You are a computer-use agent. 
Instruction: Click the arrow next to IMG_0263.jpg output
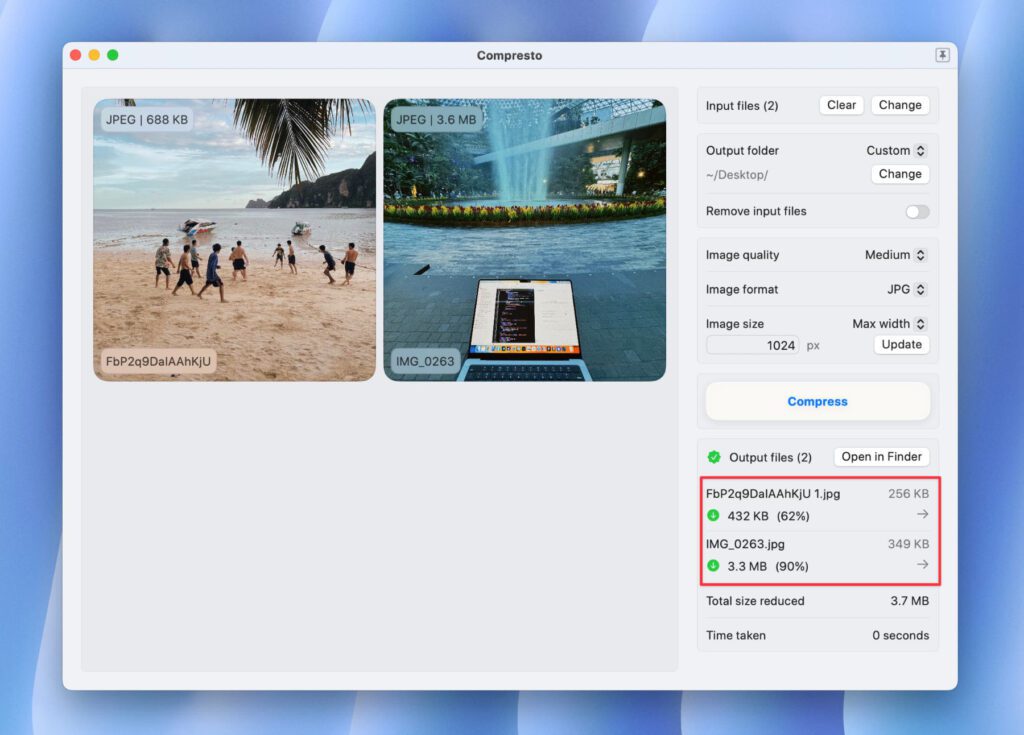922,565
